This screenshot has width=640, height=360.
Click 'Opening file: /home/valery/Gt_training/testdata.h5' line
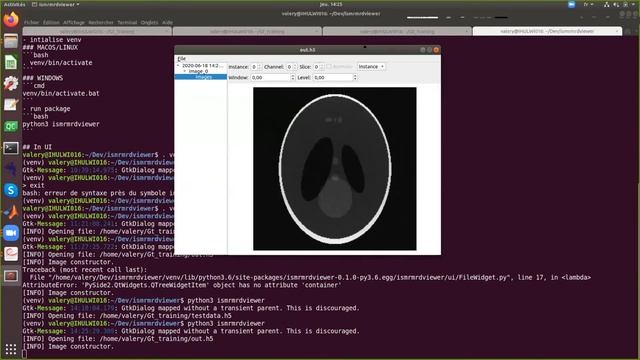coord(140,316)
